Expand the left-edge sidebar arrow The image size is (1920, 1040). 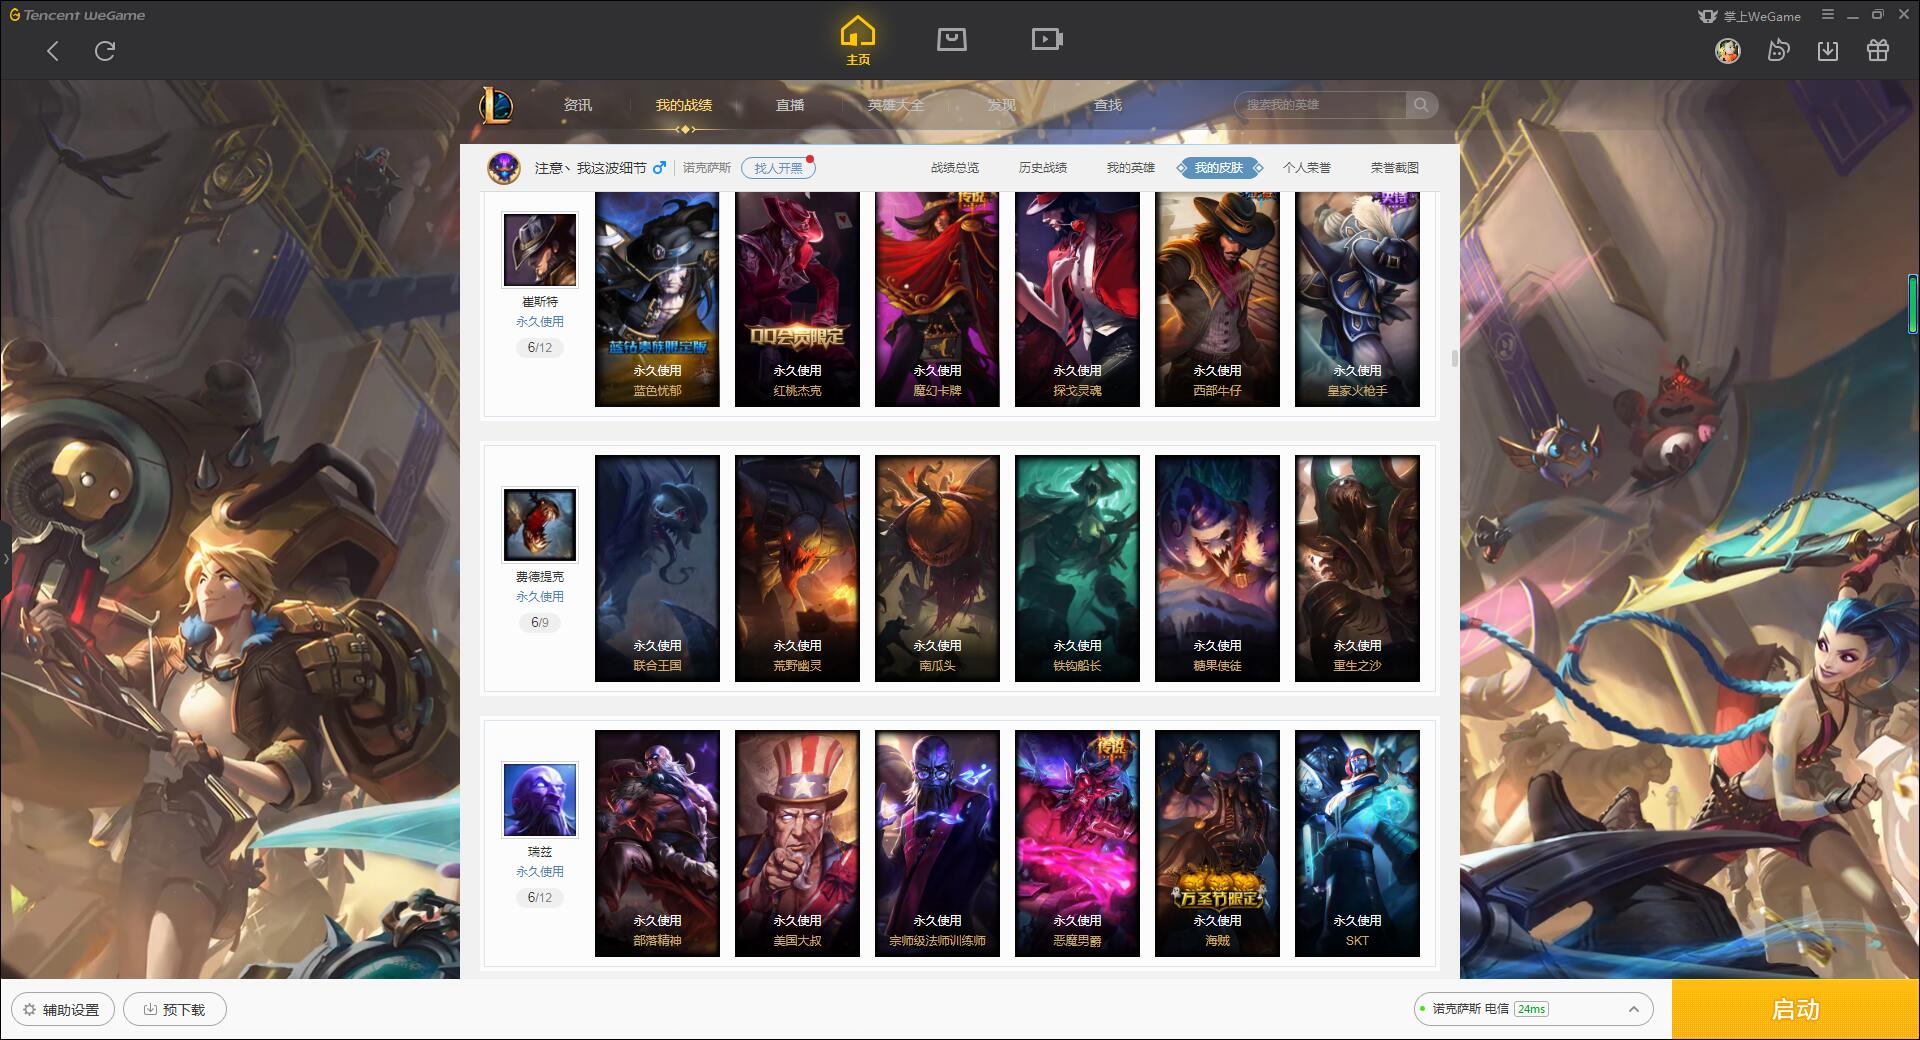5,558
